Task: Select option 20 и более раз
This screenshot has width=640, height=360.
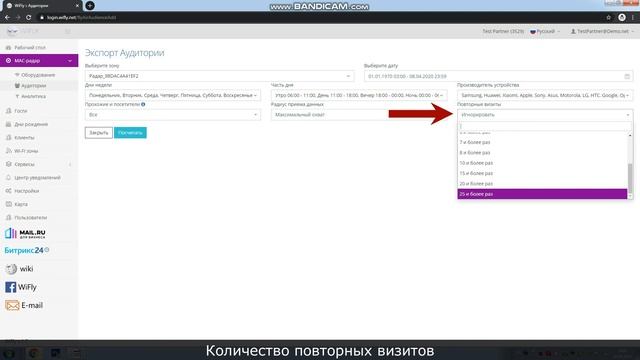Action: (542, 184)
